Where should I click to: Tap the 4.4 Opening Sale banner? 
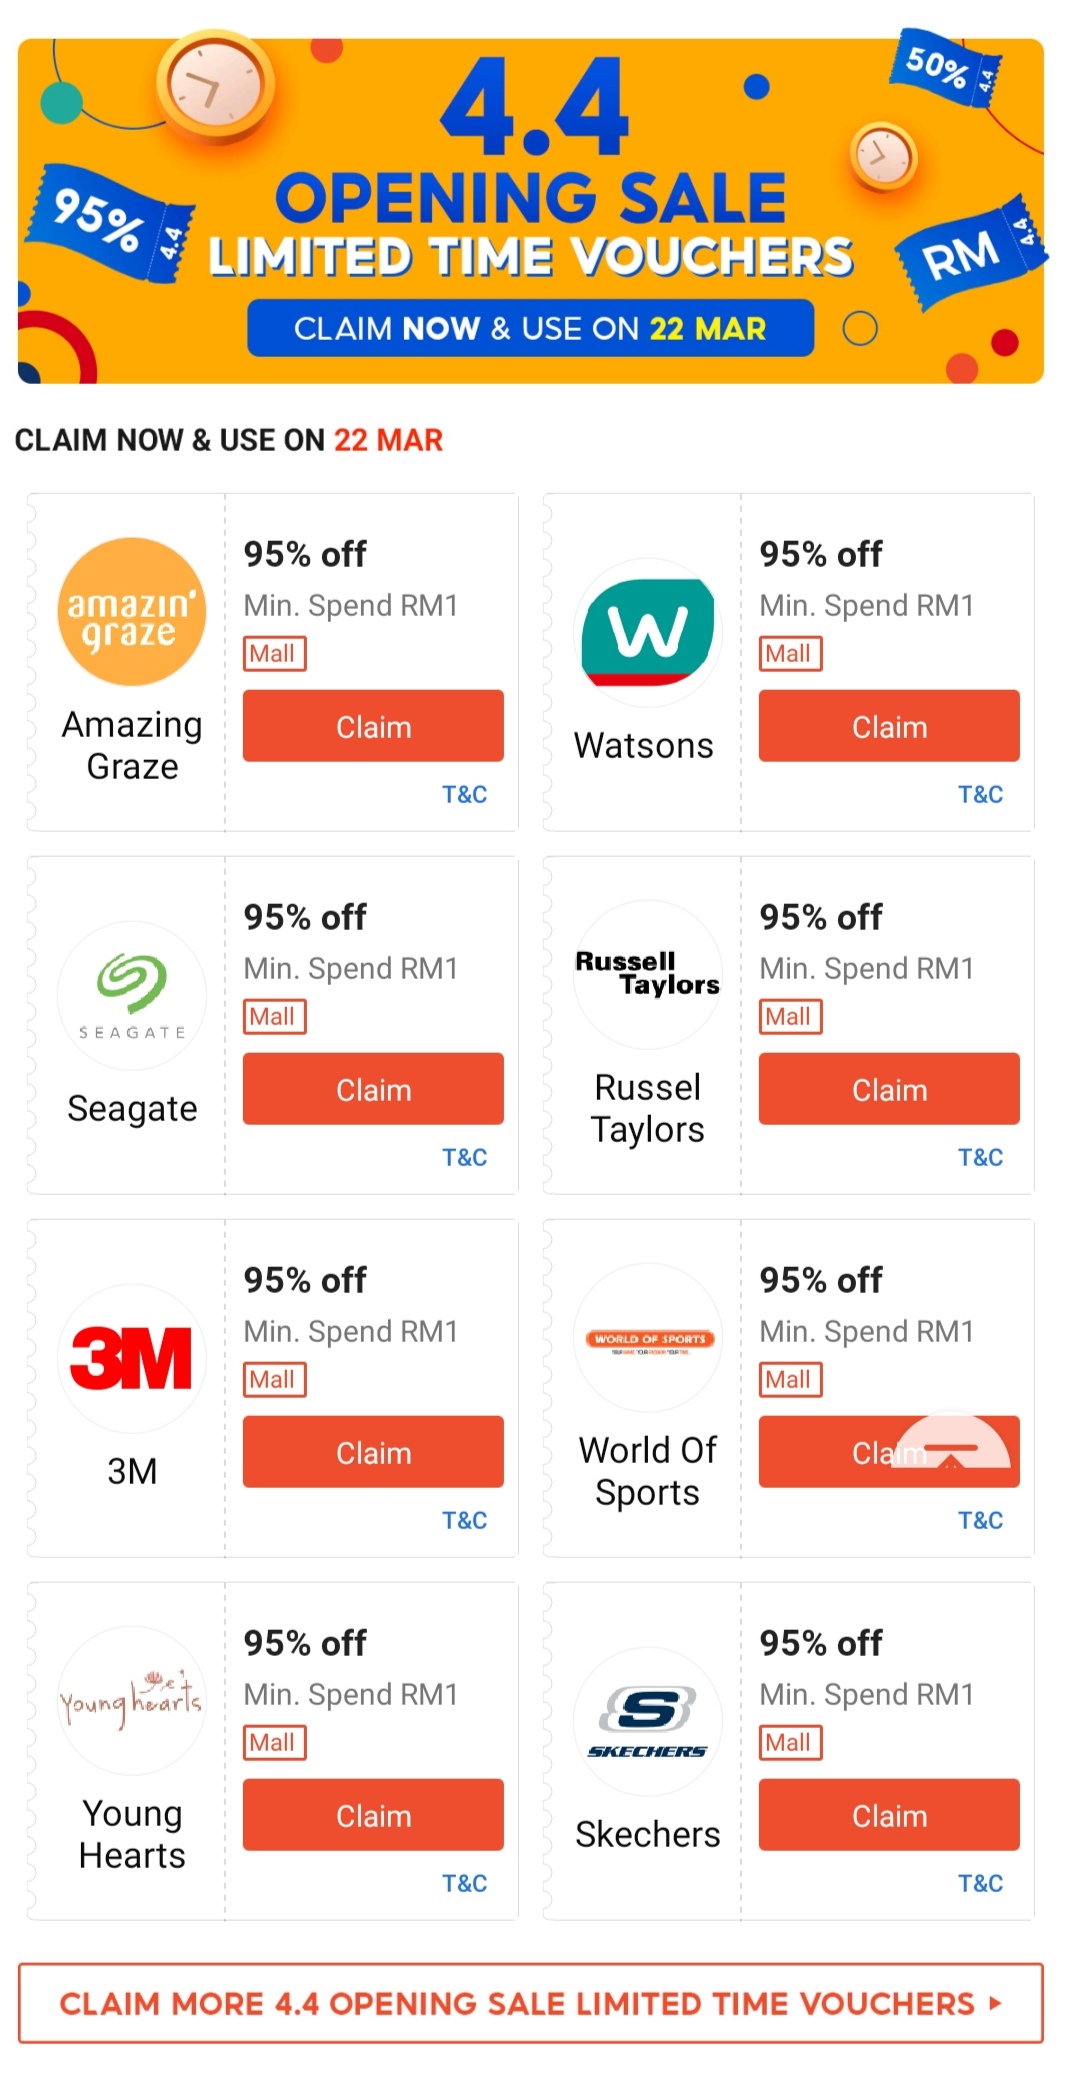click(530, 211)
